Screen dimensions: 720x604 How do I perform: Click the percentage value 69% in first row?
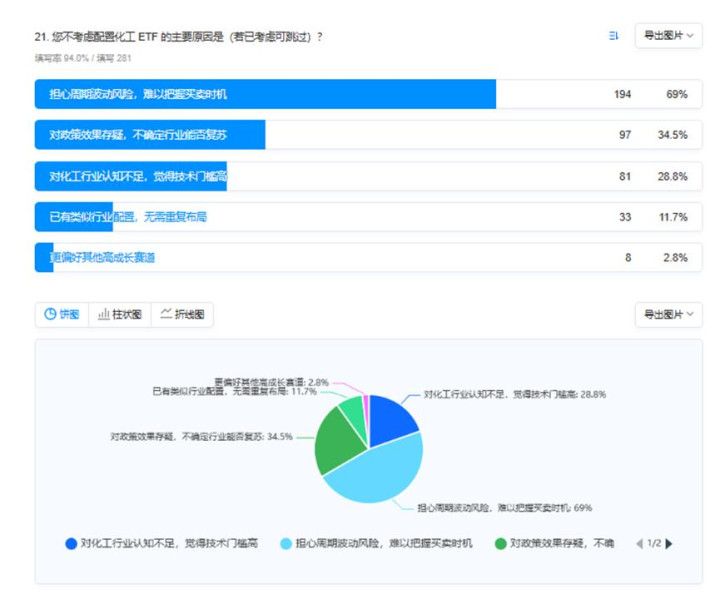(677, 94)
